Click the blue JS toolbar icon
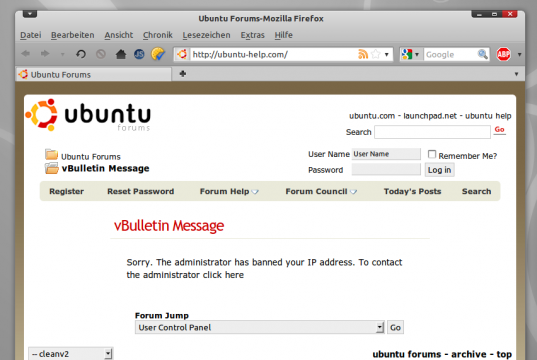Image resolution: width=537 pixels, height=360 pixels. (x=139, y=54)
